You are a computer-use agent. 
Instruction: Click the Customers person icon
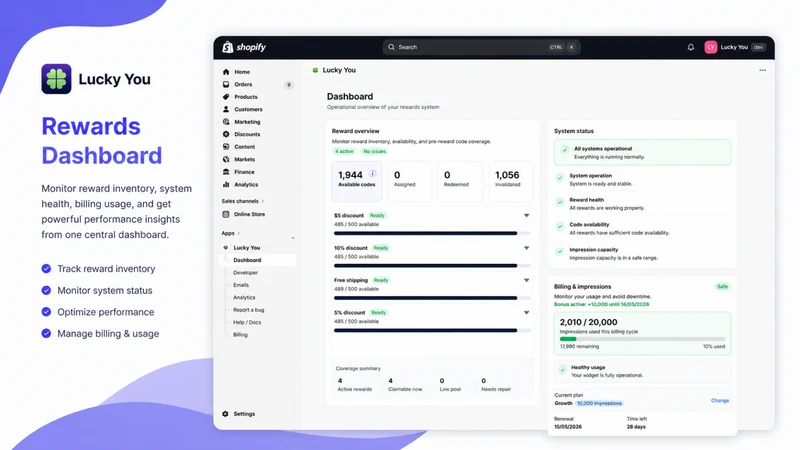(226, 109)
